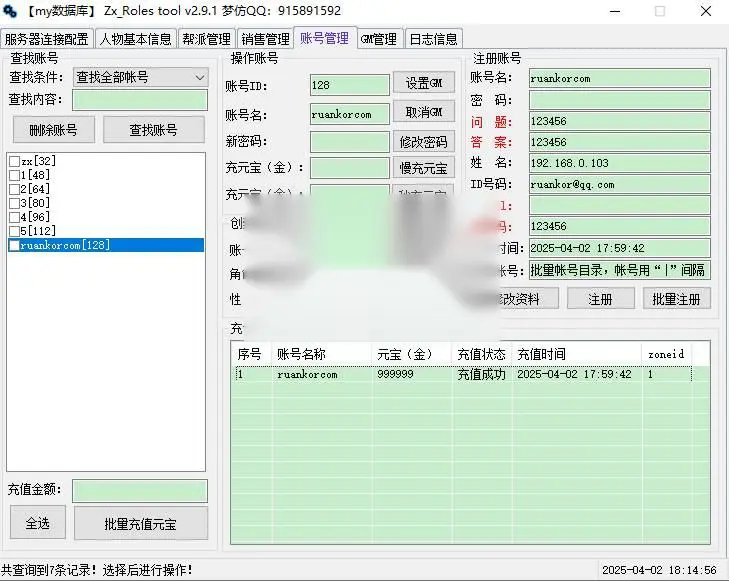Screen dimensions: 729x581
Task: Open the GM管理 tab
Action: click(x=379, y=39)
